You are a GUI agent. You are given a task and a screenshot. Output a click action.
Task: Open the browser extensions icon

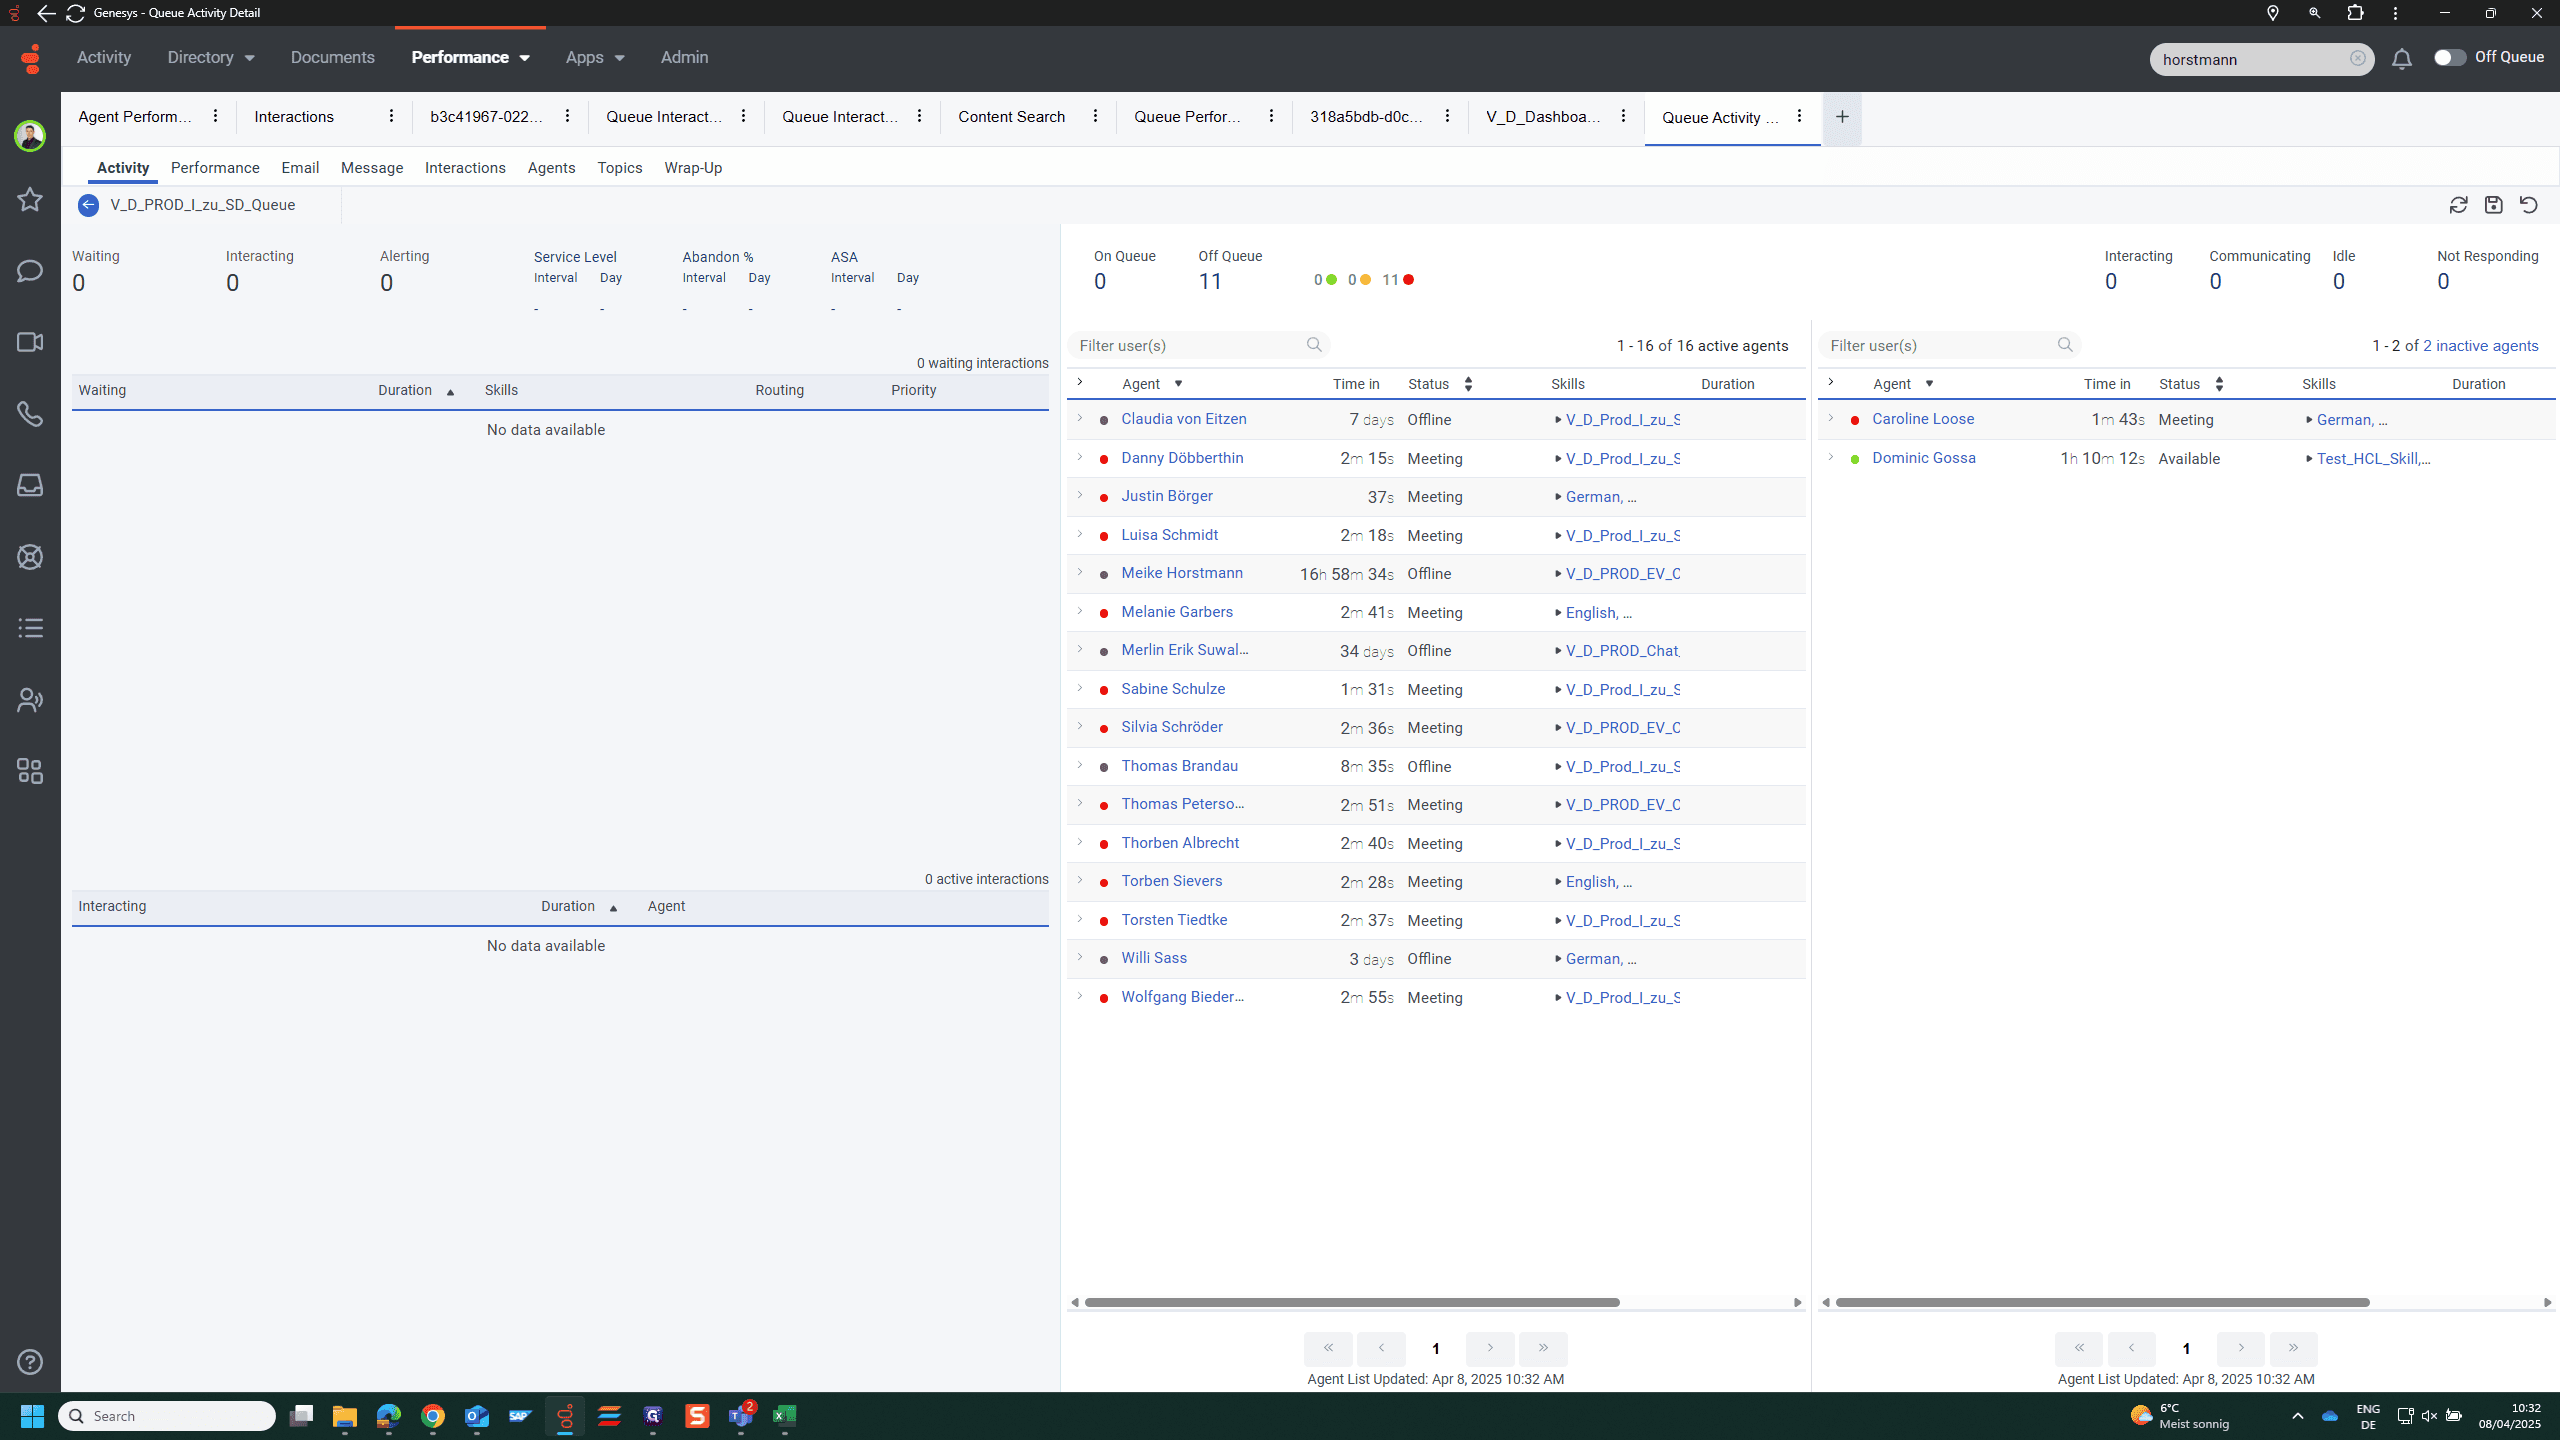[x=2355, y=13]
